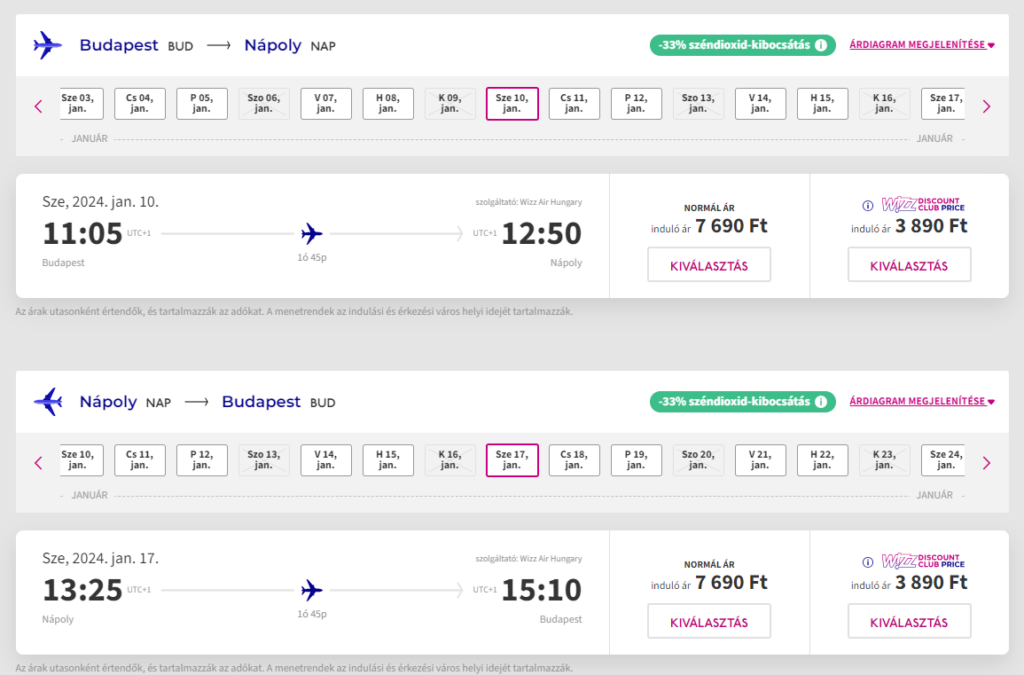Expand outbound Árdiagram megjelenítése
The width and height of the screenshot is (1024, 675).
(x=921, y=45)
